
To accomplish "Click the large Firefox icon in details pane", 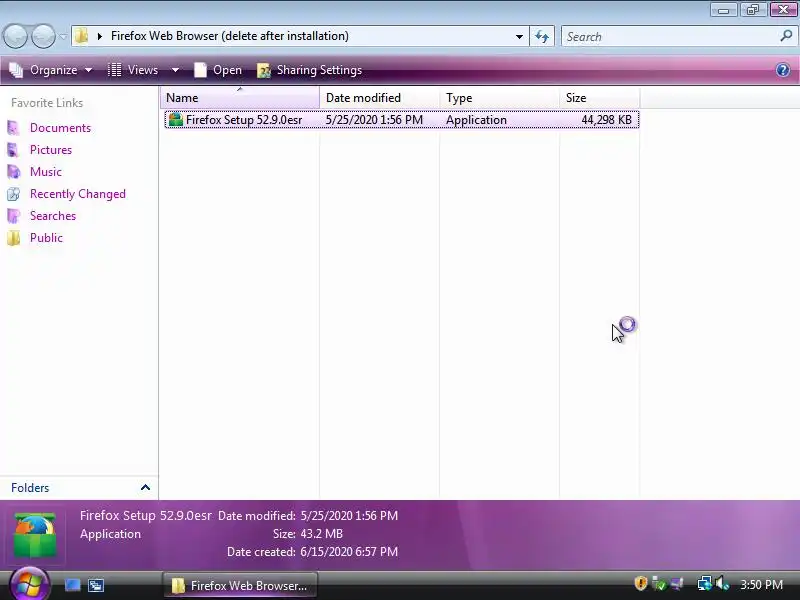I will click(35, 535).
